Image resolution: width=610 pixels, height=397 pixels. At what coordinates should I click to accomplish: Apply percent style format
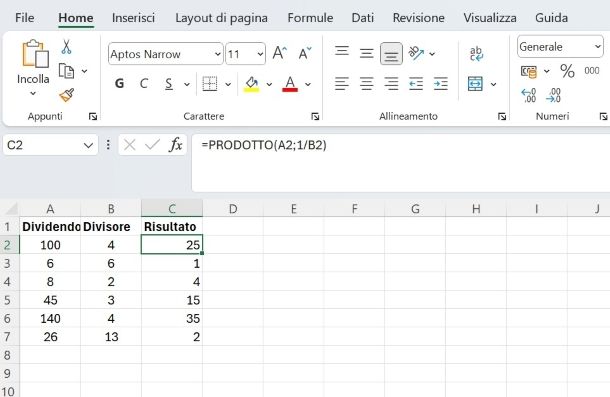(x=567, y=71)
